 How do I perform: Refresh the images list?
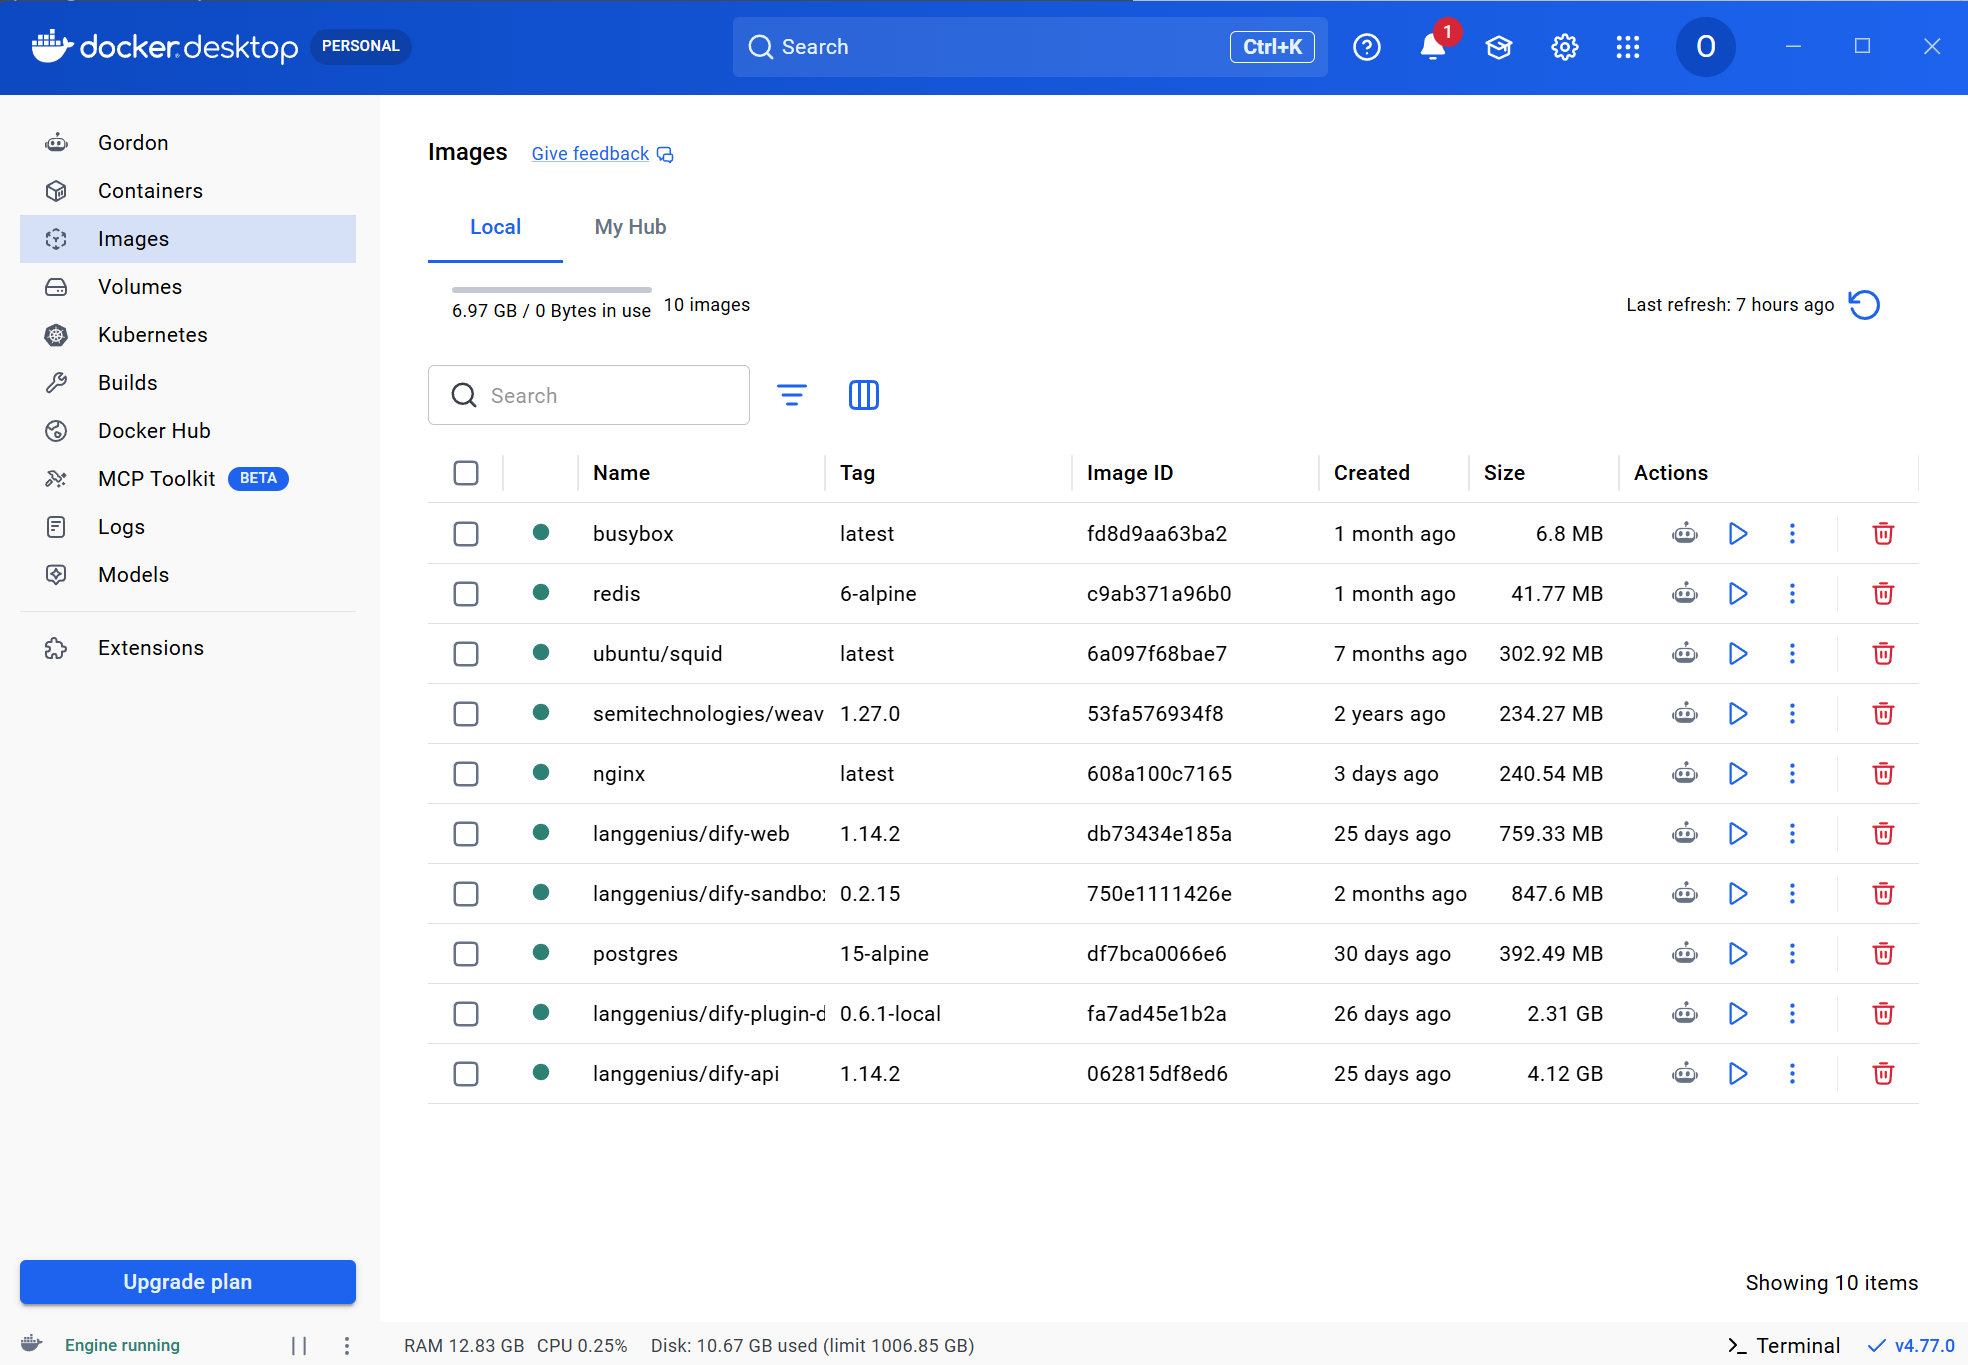click(1864, 304)
